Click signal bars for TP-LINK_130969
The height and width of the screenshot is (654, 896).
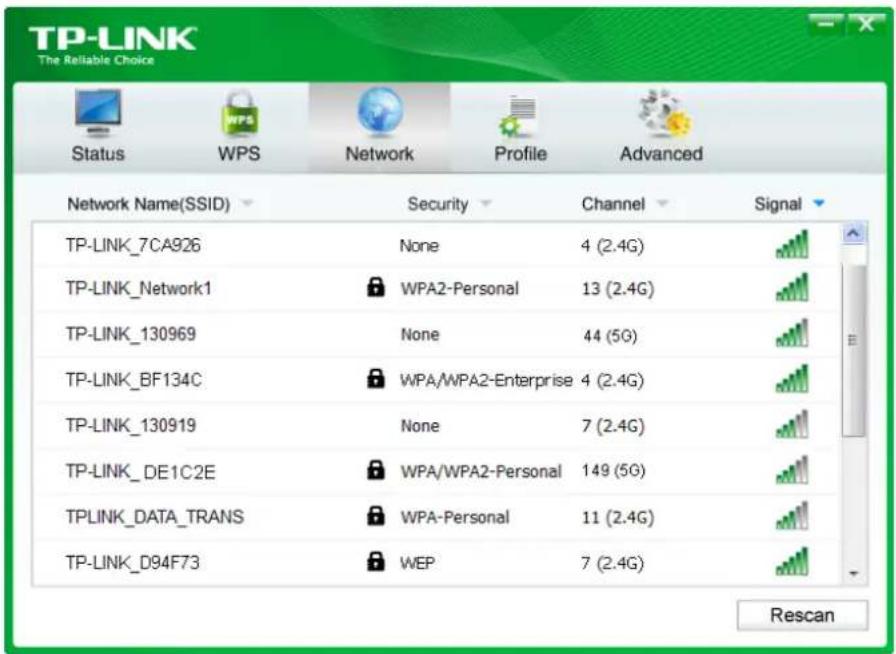(x=792, y=333)
